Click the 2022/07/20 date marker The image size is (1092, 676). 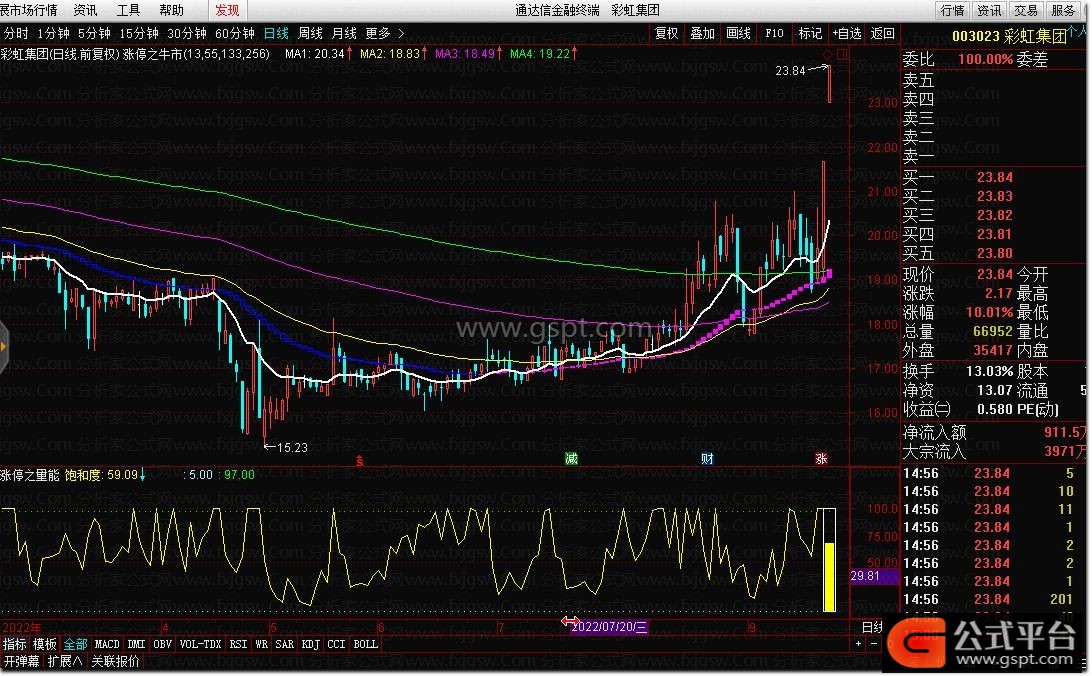point(609,627)
